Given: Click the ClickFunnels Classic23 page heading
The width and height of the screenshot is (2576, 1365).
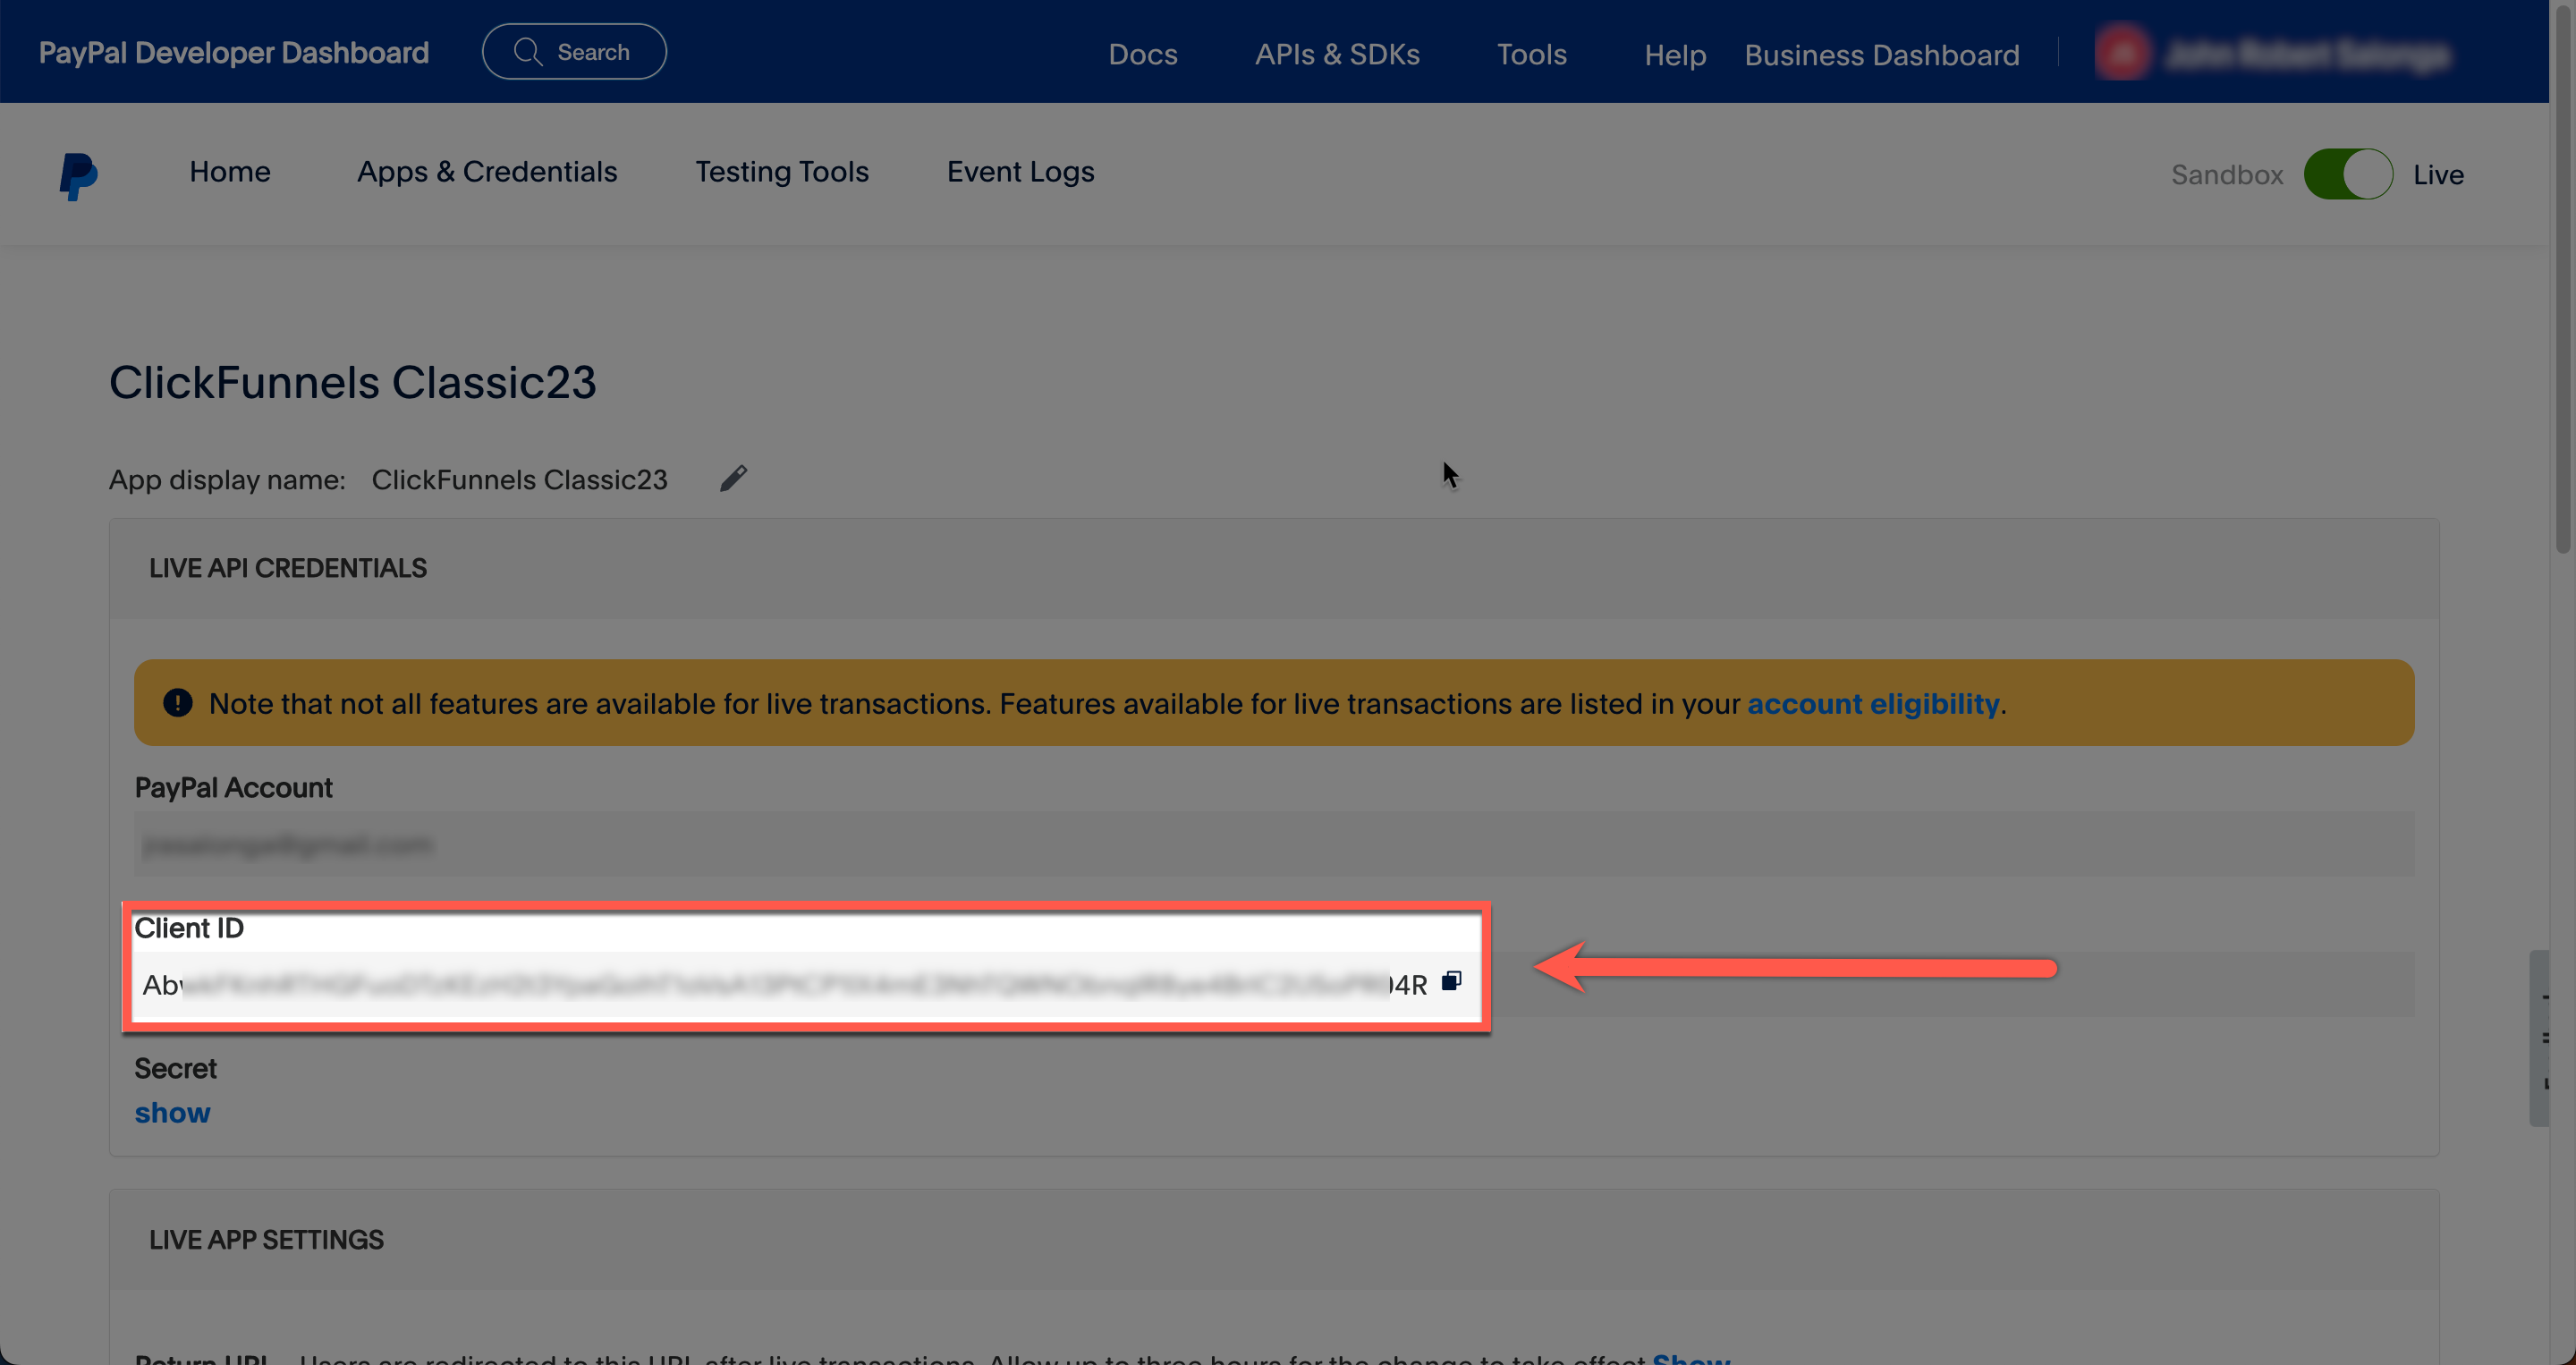Looking at the screenshot, I should tap(352, 382).
